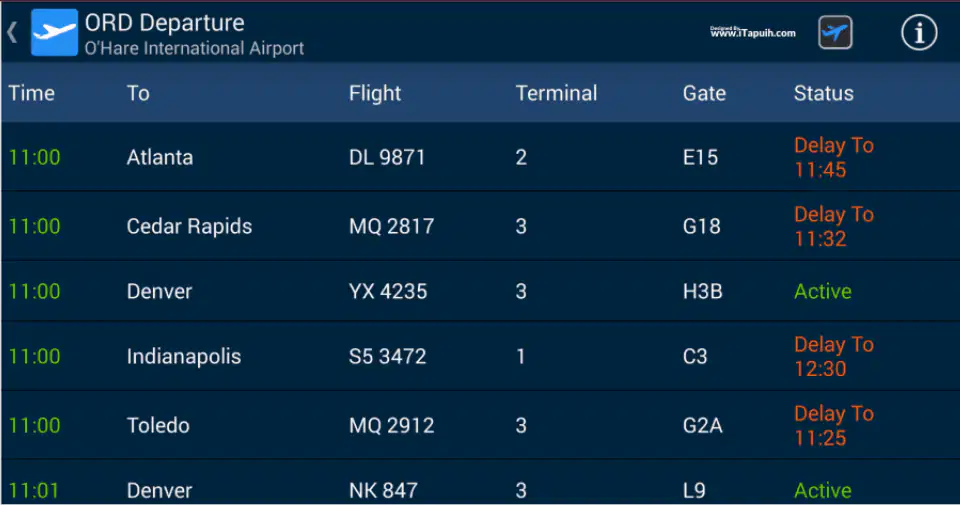Viewport: 960px width, 505px height.
Task: Tap the blue airplane toggle icon
Action: (x=835, y=32)
